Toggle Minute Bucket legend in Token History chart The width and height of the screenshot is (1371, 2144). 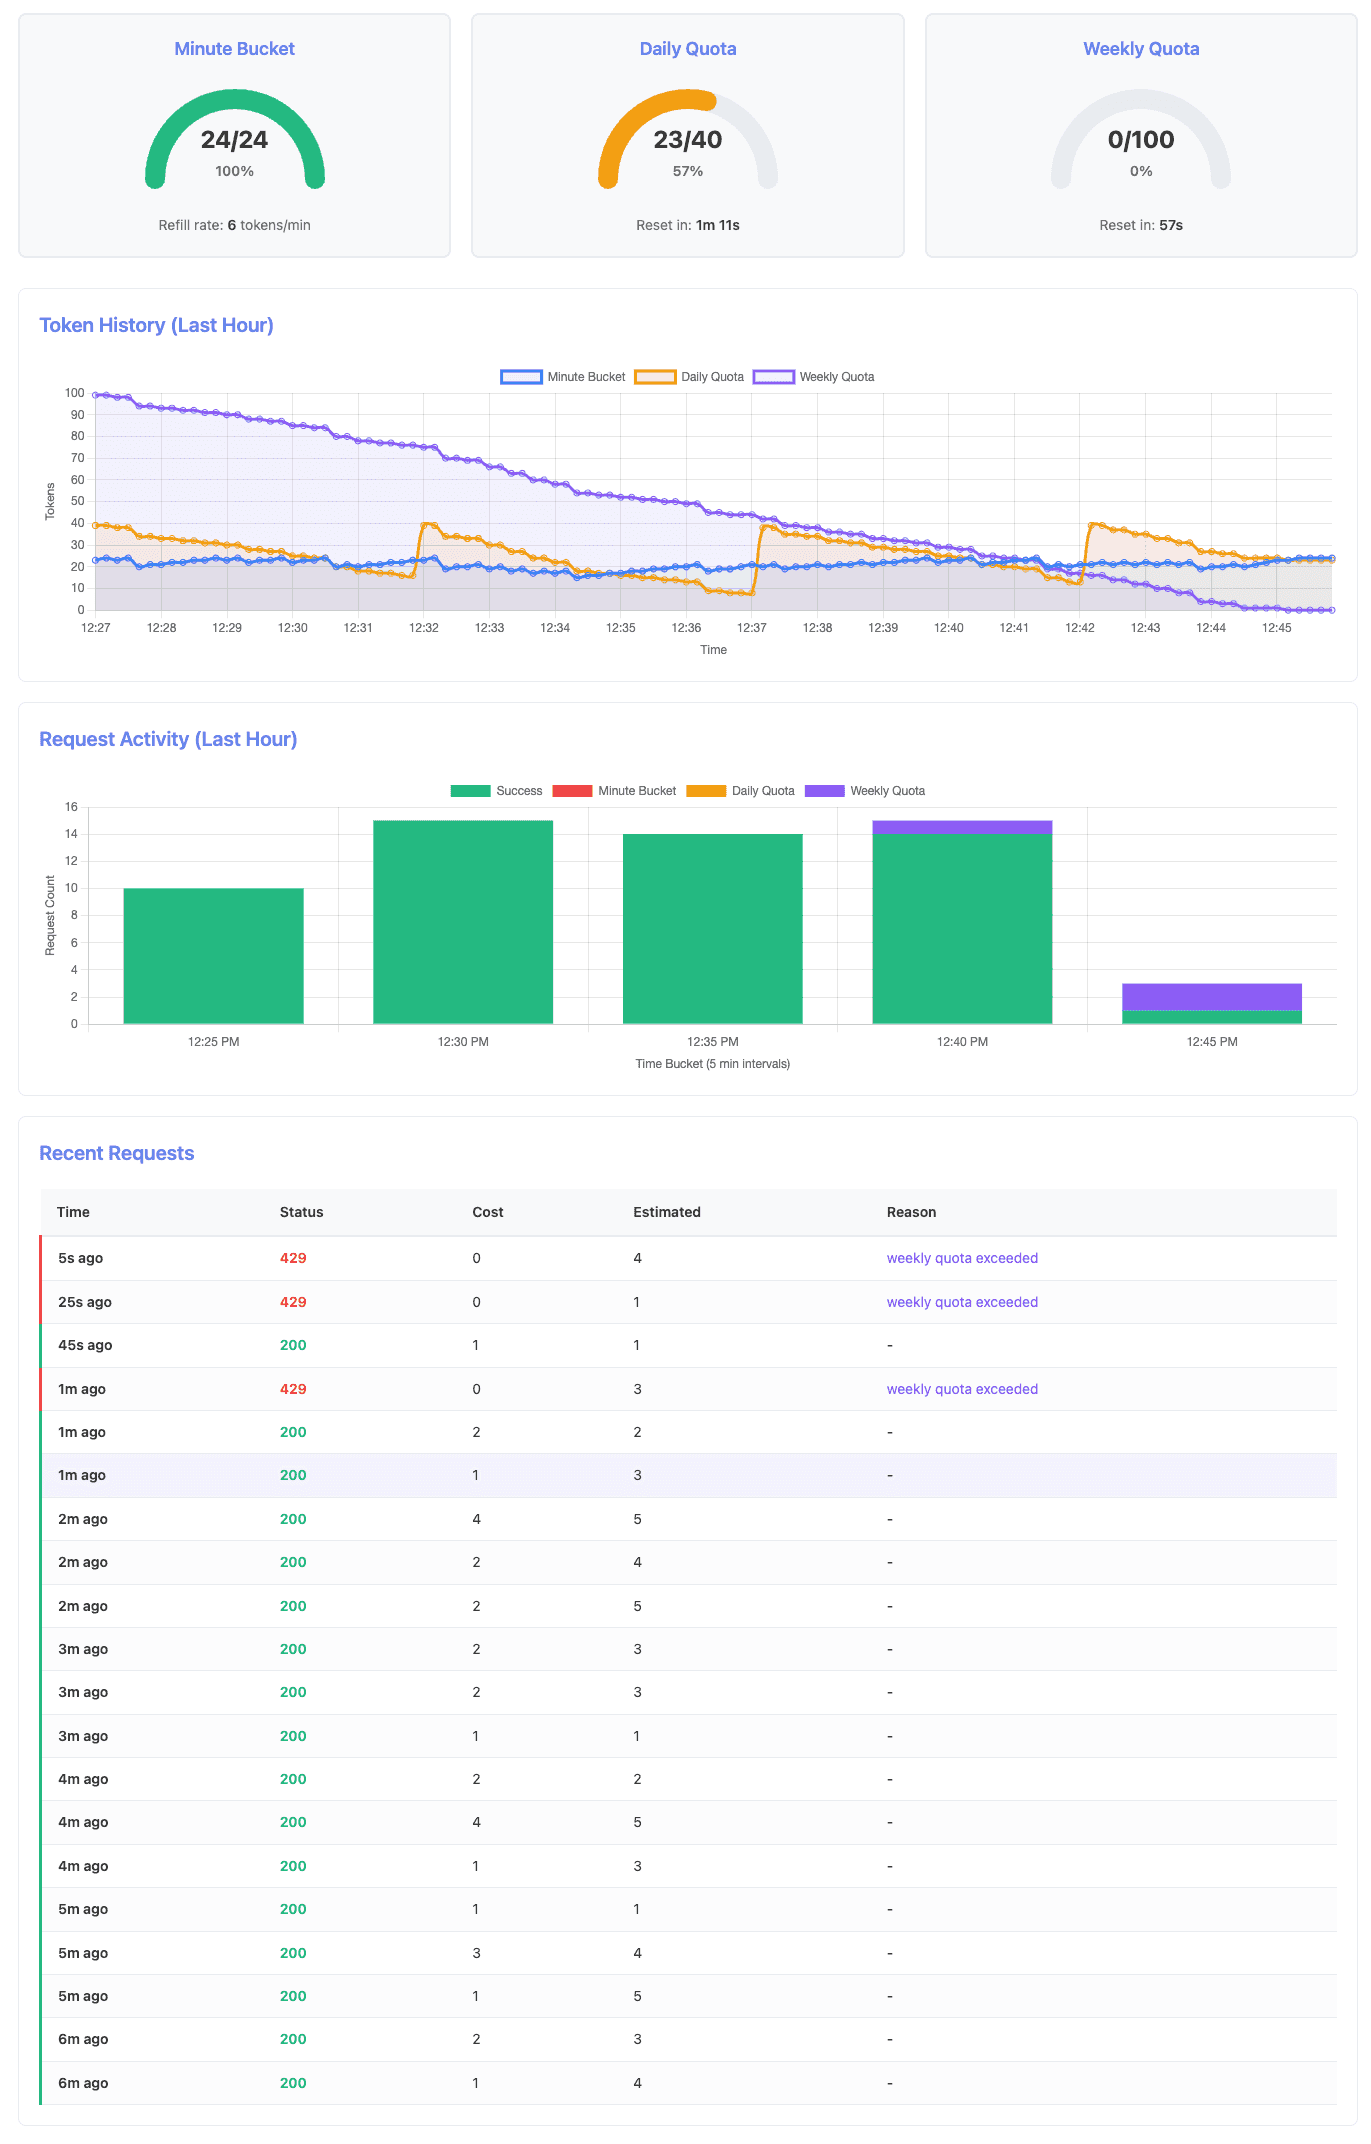(563, 377)
